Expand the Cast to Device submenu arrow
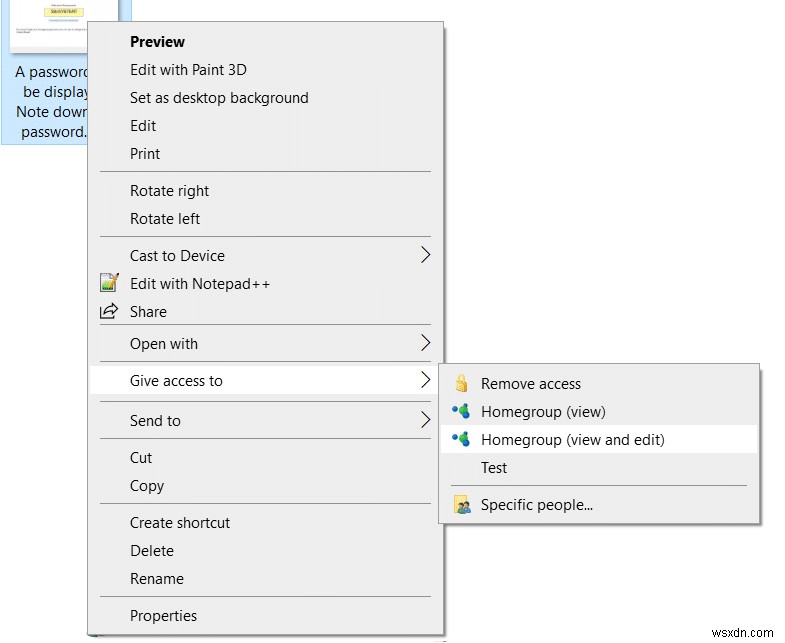This screenshot has width=785, height=643. point(425,255)
